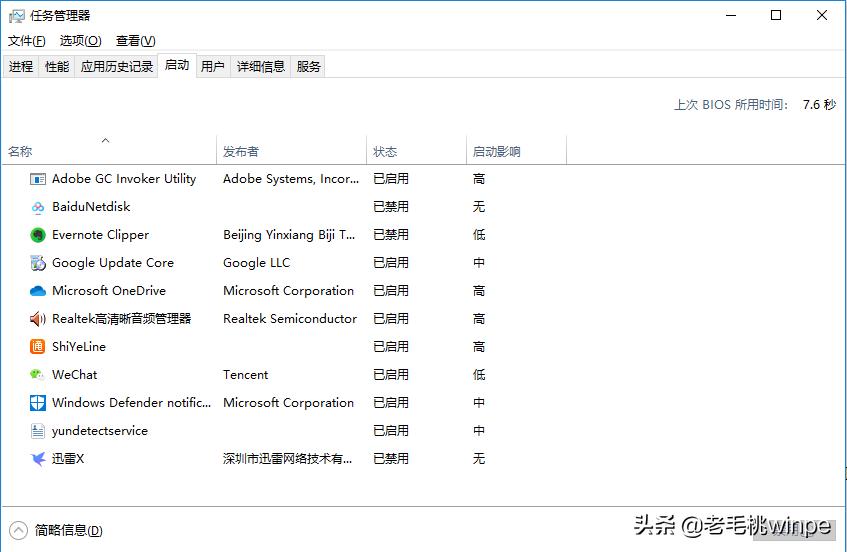Select the ShiYeLine entry name
Image resolution: width=847 pixels, height=552 pixels.
coord(79,347)
